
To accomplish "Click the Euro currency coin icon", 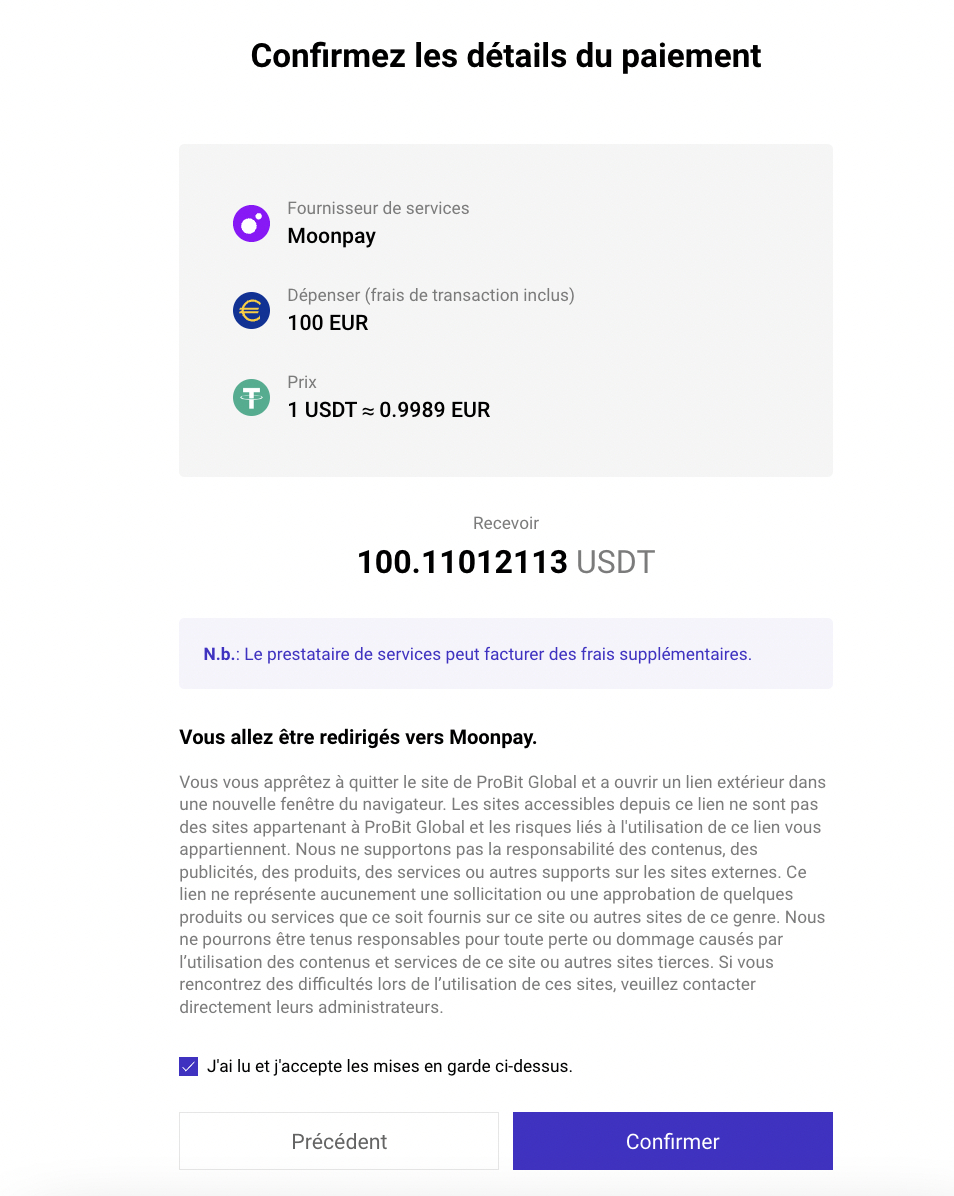I will pos(251,310).
